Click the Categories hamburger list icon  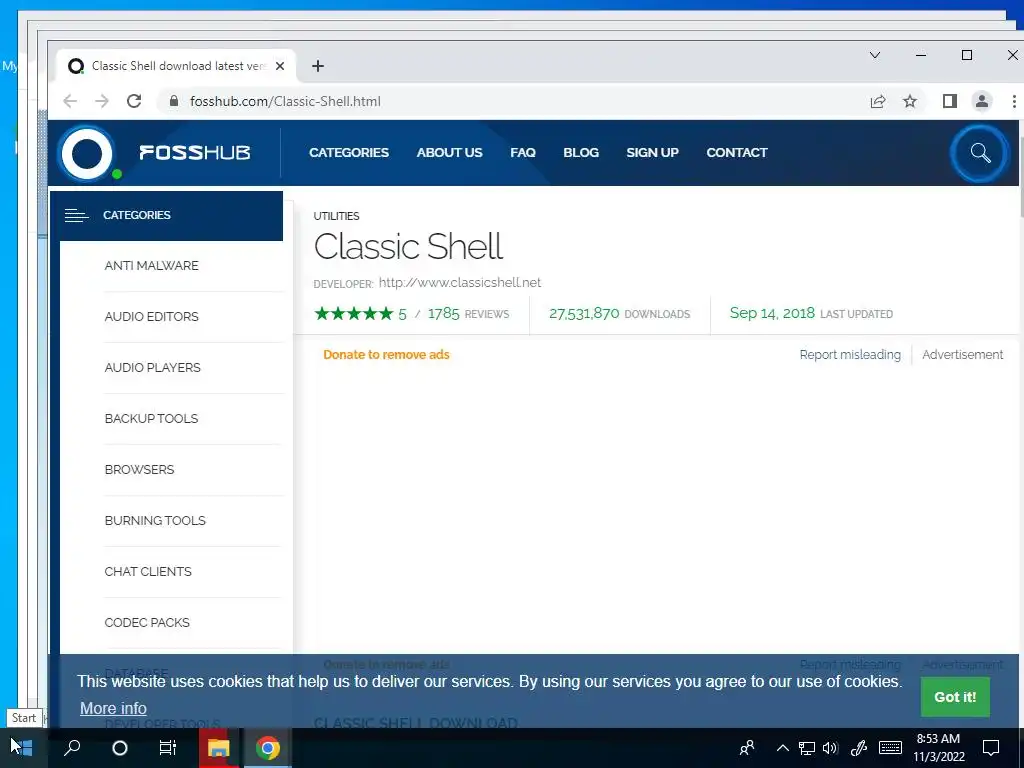pyautogui.click(x=76, y=216)
